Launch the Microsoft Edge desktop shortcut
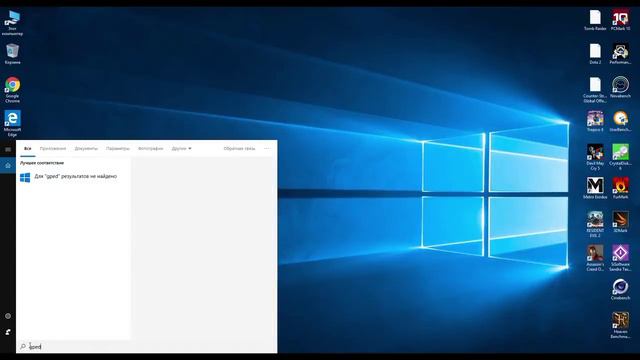This screenshot has width=640, height=360. [x=13, y=123]
